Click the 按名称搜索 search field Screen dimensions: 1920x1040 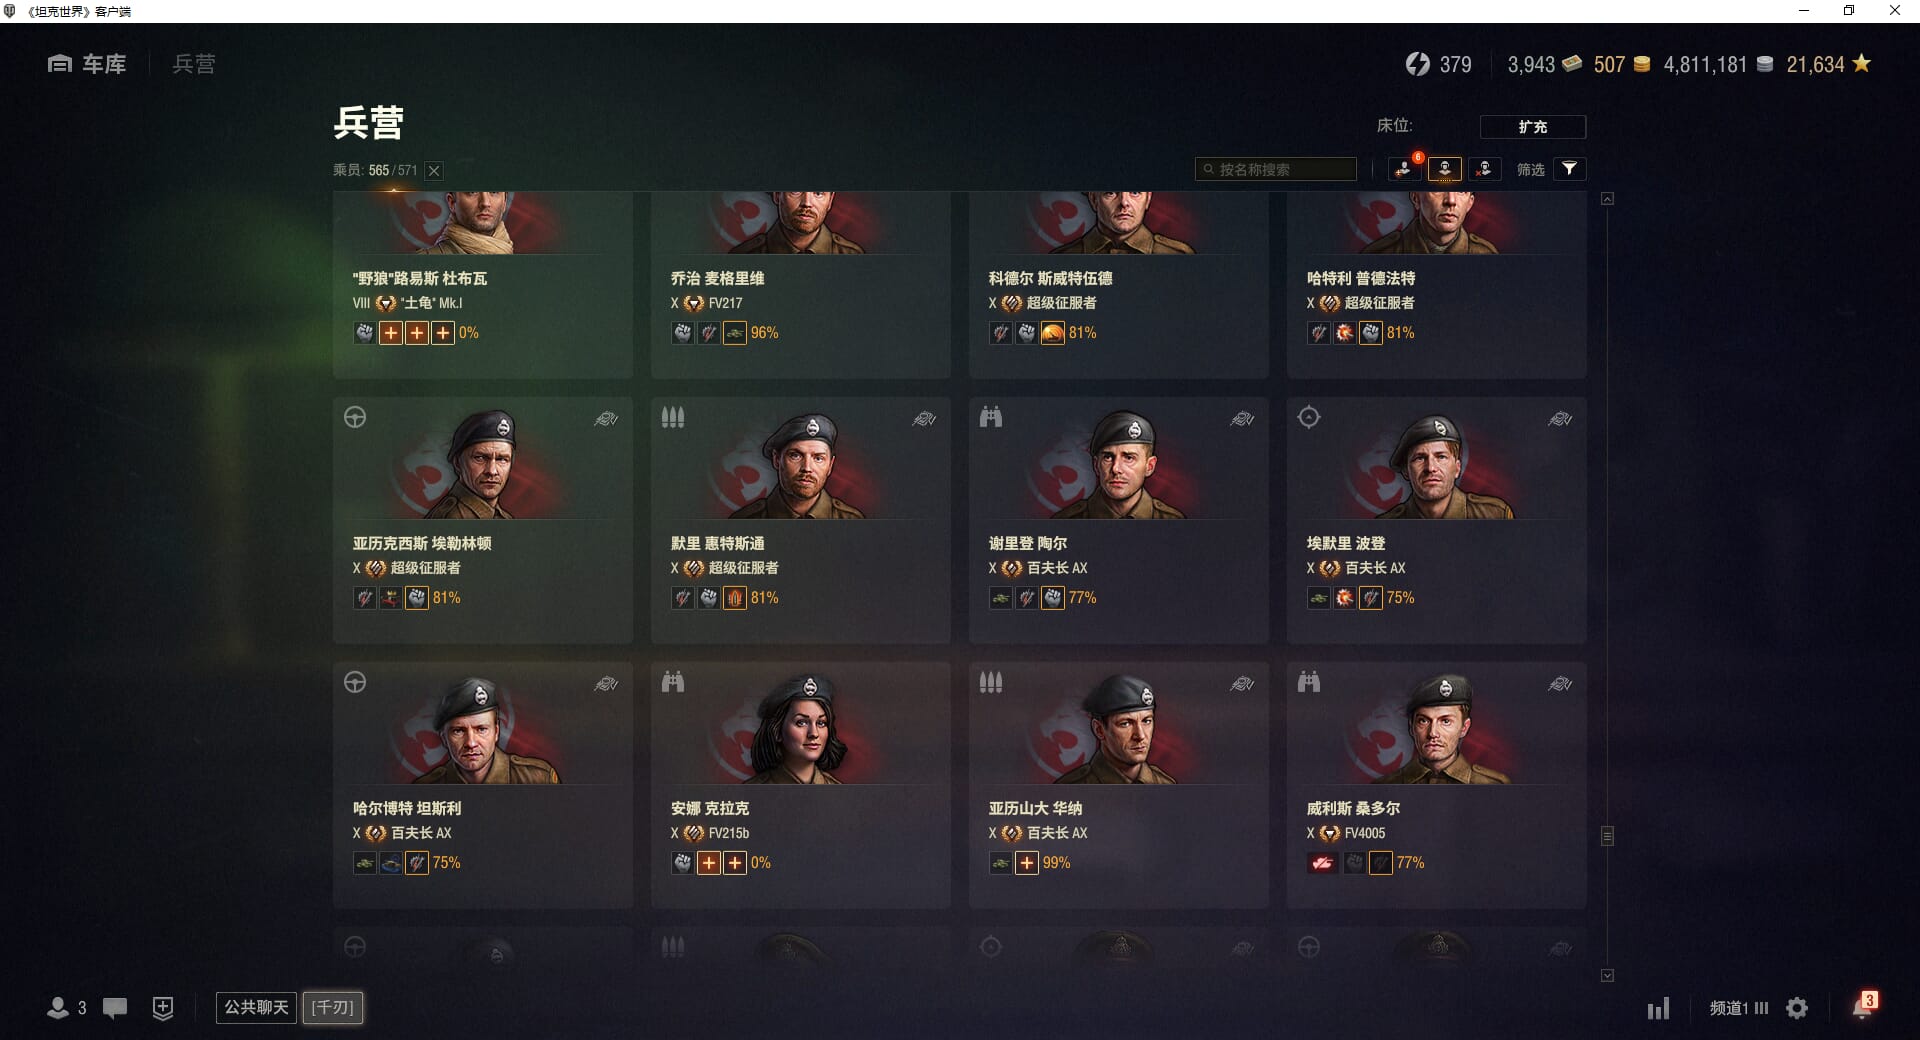click(1276, 169)
